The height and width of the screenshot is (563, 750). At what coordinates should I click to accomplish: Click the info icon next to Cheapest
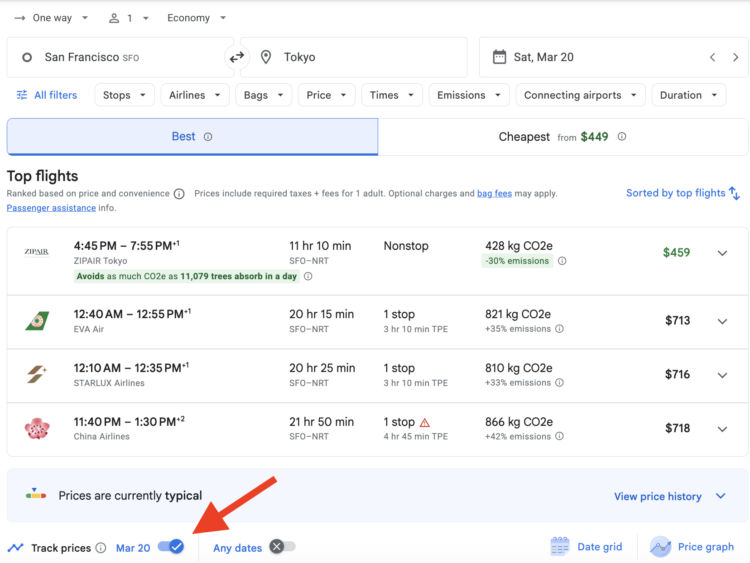pyautogui.click(x=622, y=136)
